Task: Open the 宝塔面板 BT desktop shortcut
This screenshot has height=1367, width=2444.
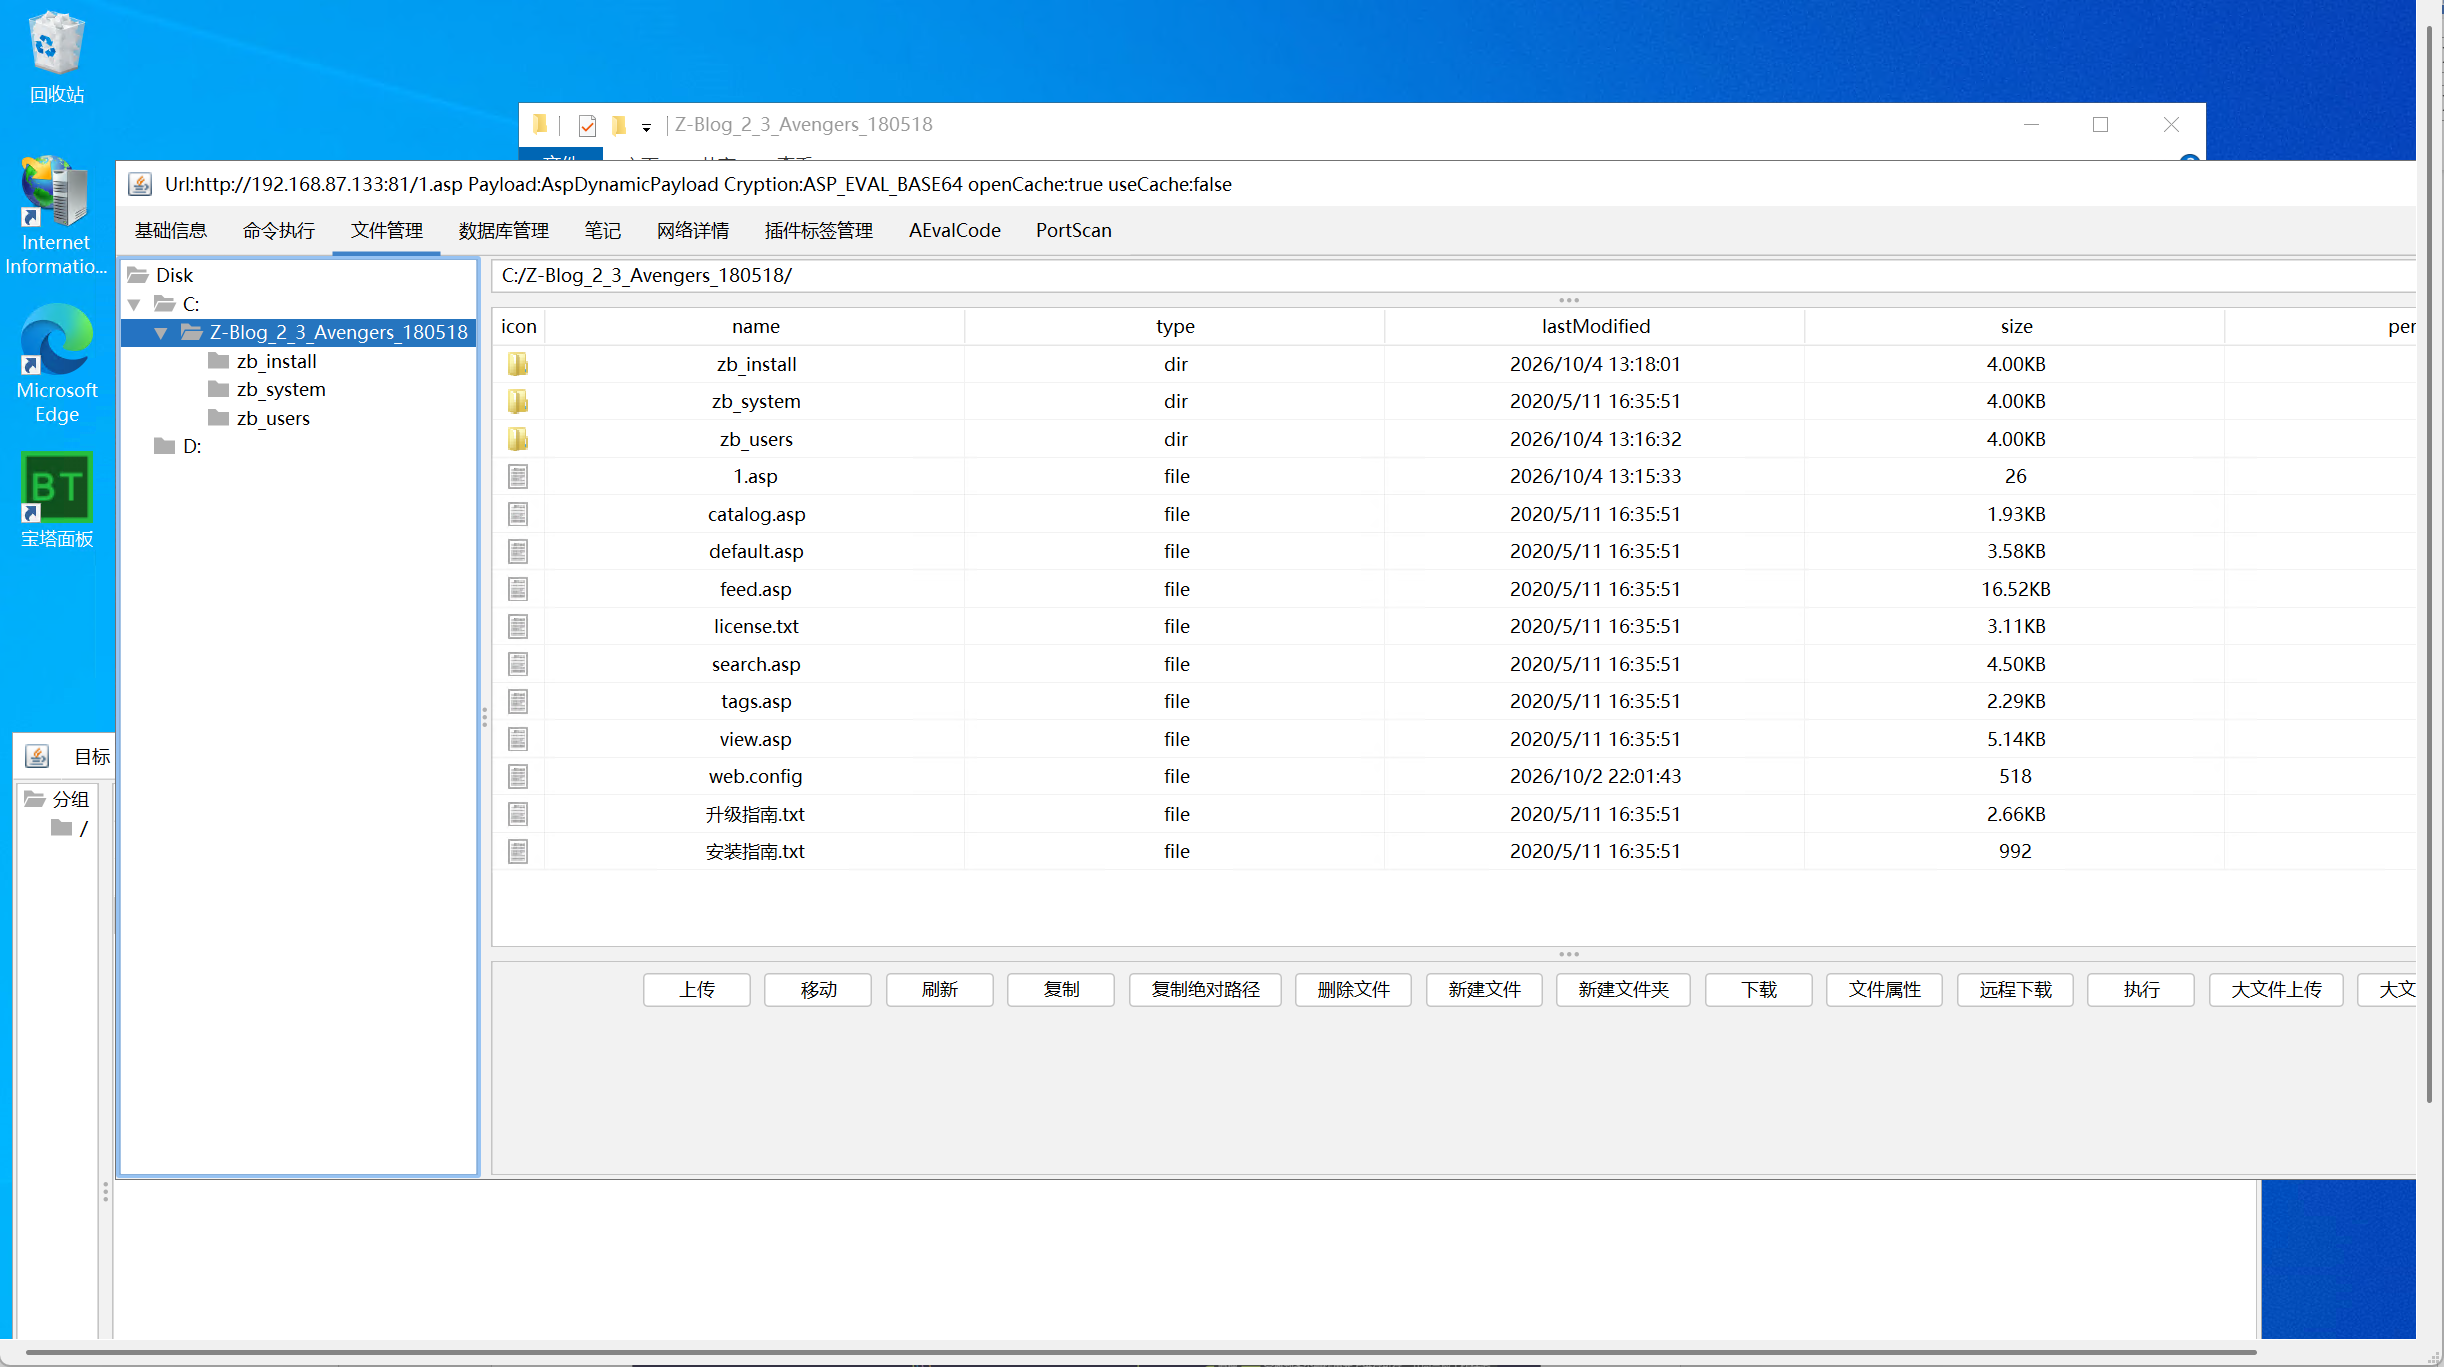Action: tap(56, 500)
